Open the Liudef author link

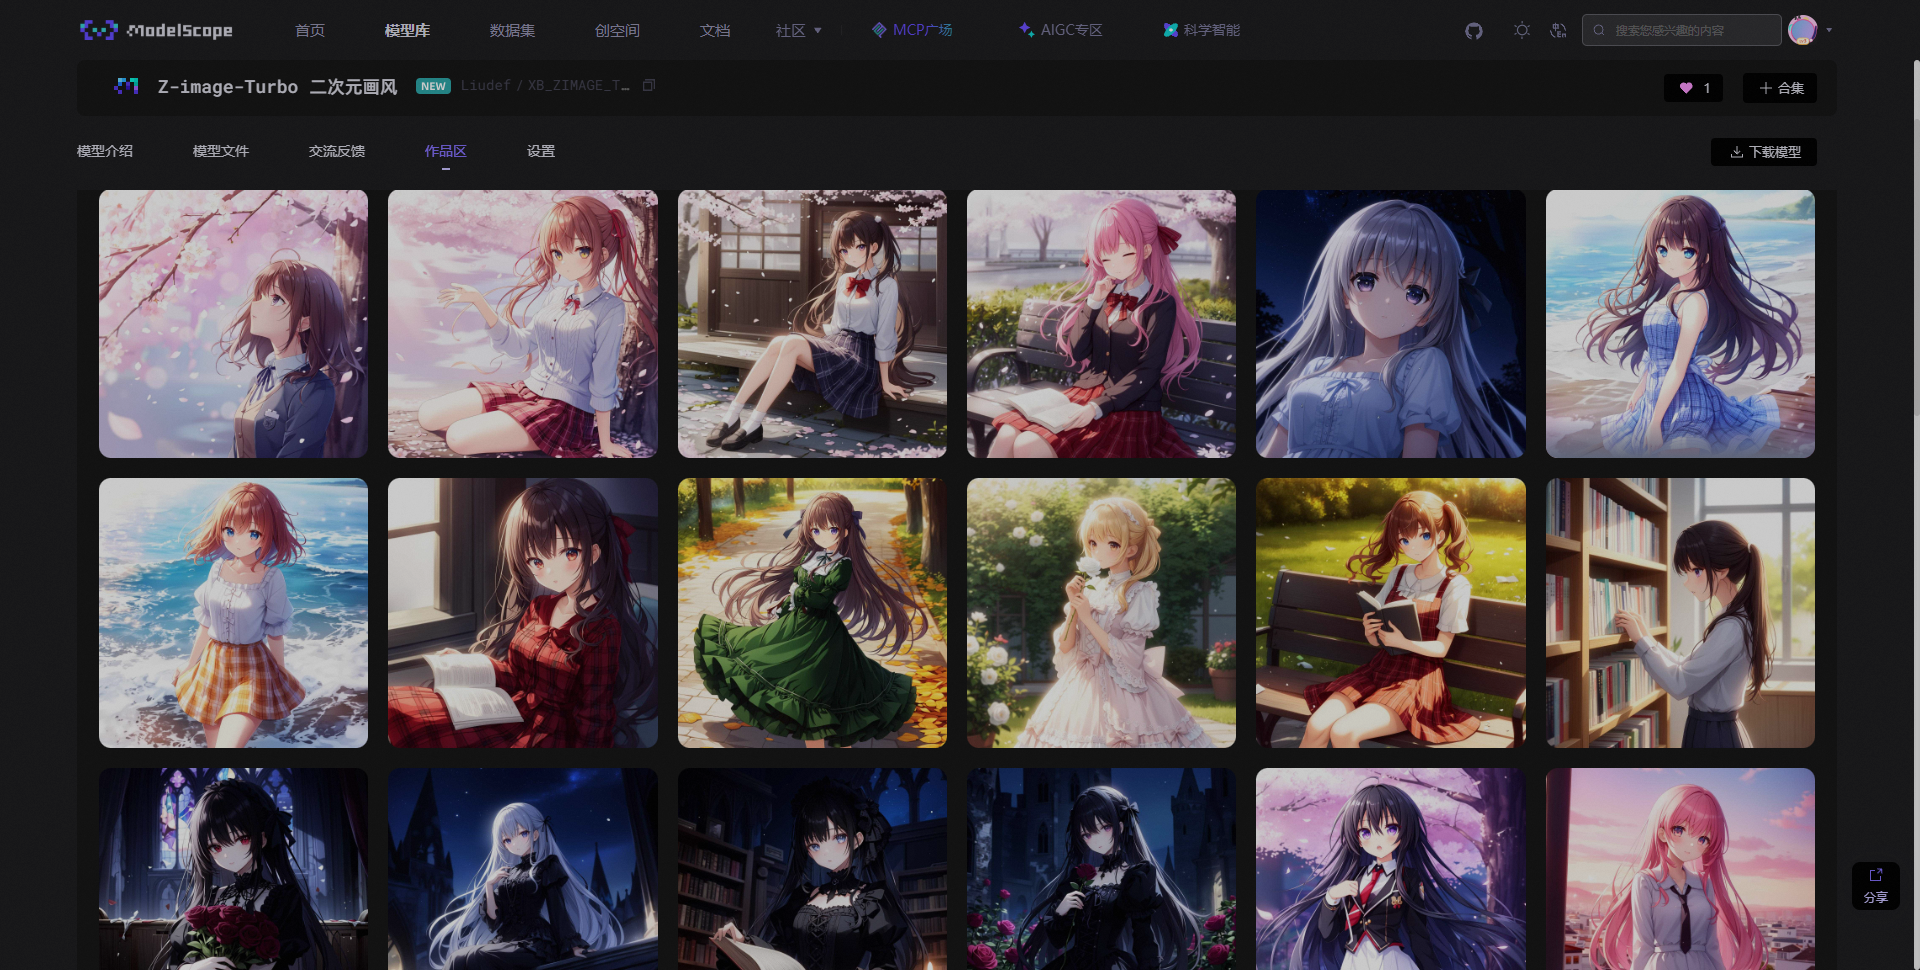485,86
